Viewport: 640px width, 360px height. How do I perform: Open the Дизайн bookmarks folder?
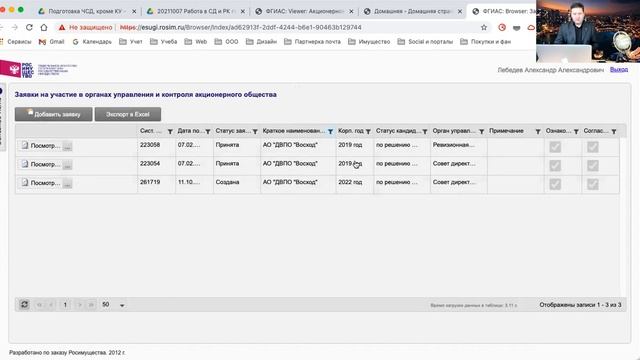pyautogui.click(x=261, y=42)
